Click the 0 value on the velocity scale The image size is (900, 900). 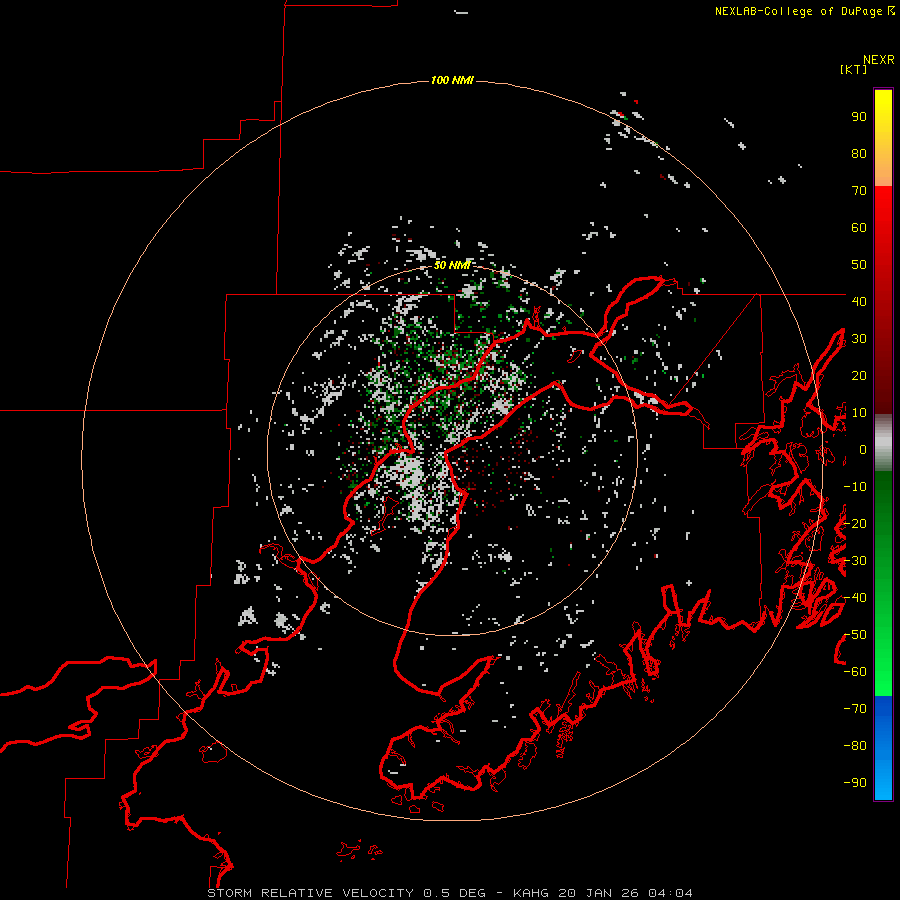[x=863, y=449]
